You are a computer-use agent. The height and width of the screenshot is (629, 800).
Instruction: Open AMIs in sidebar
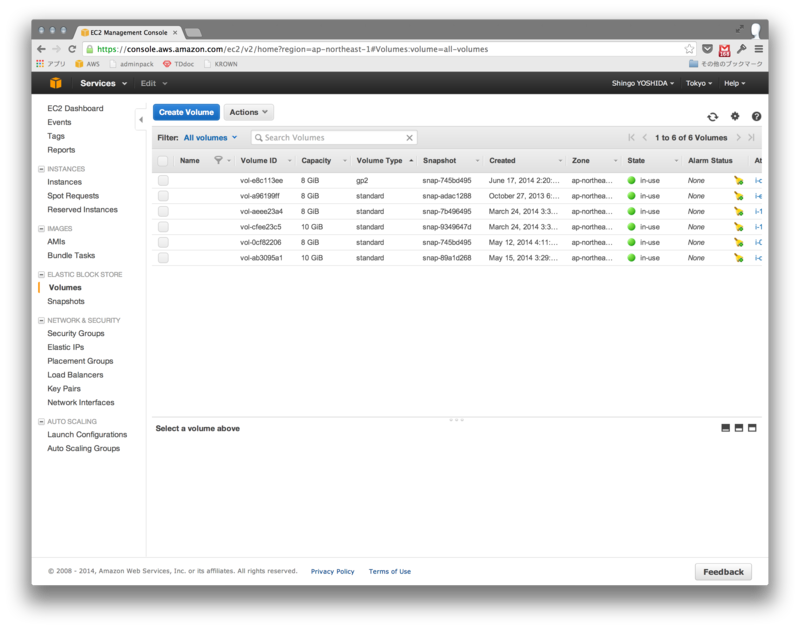coord(56,241)
